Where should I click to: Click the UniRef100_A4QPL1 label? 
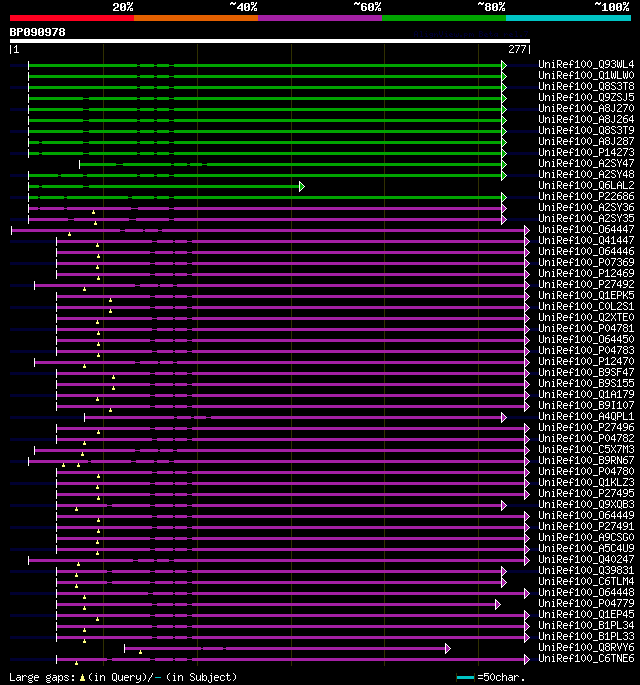(x=586, y=417)
